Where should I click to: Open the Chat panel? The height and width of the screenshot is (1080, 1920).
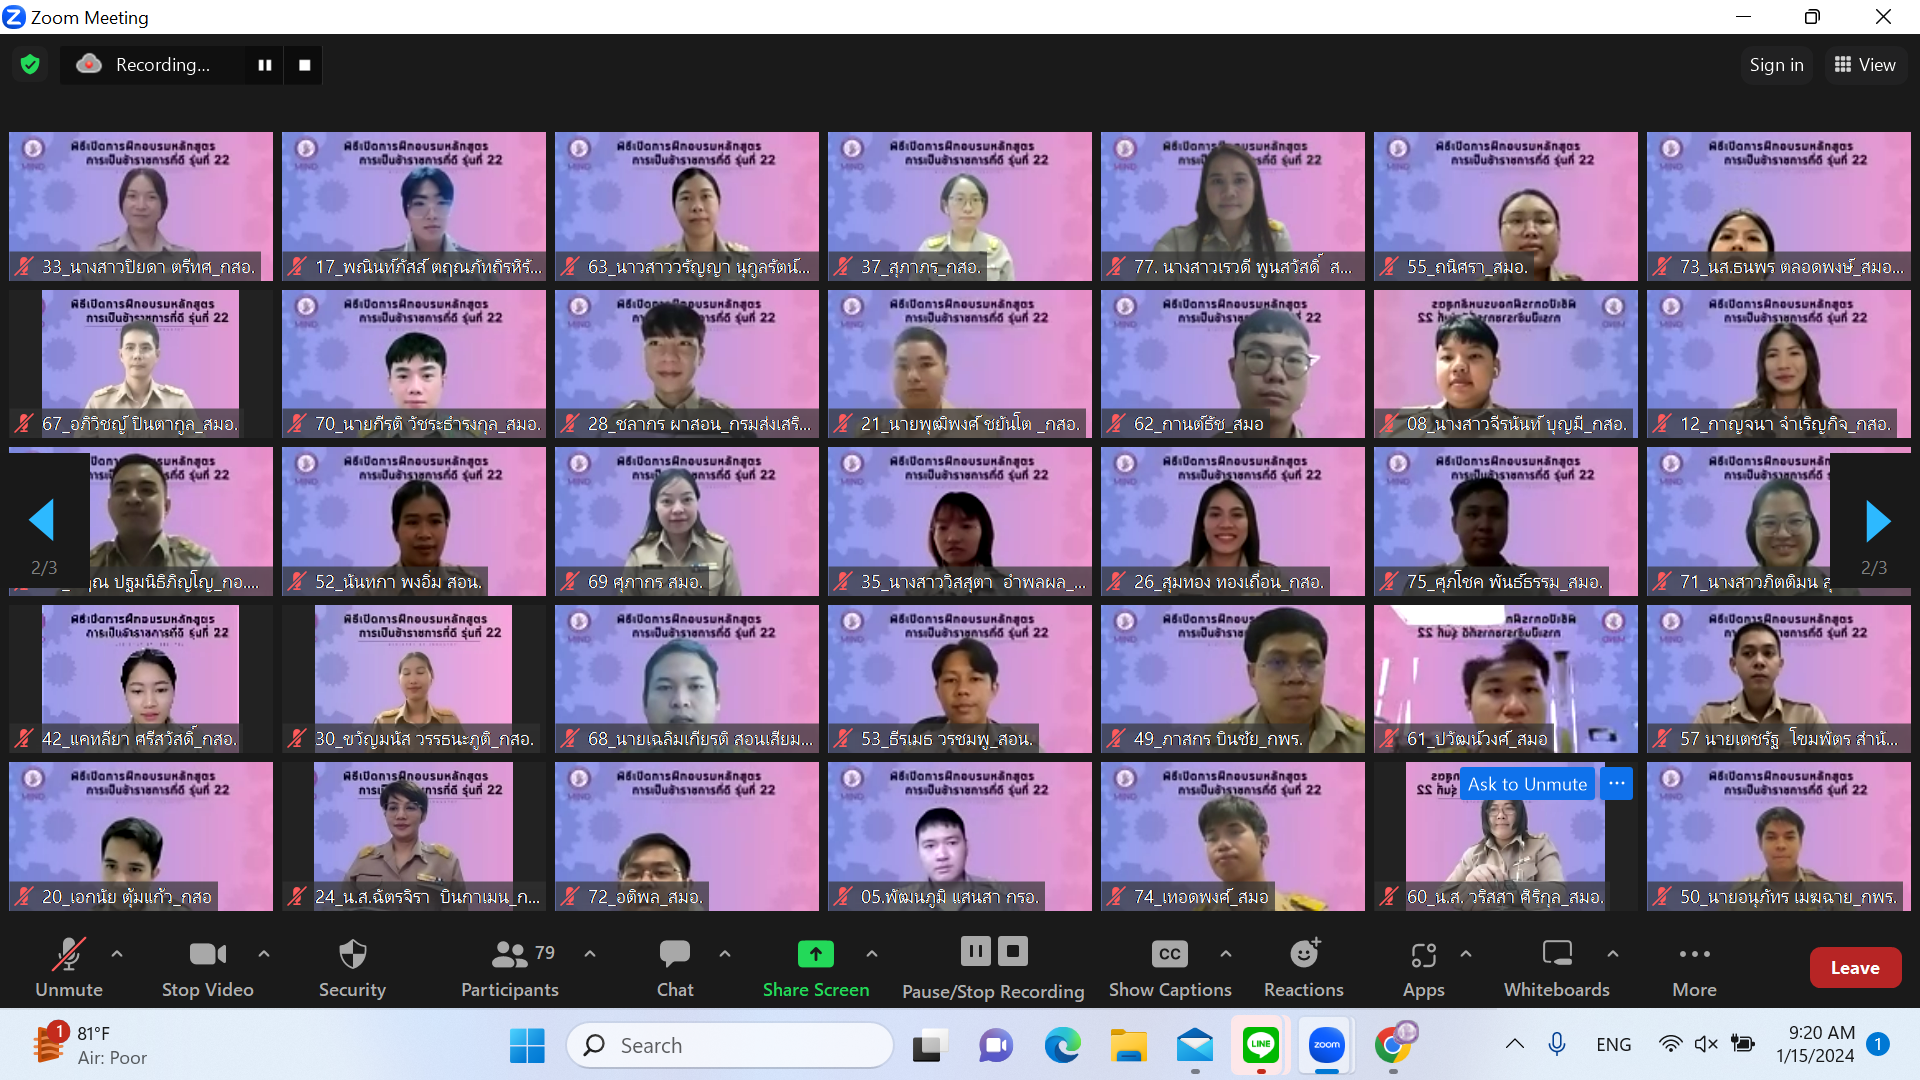click(675, 955)
